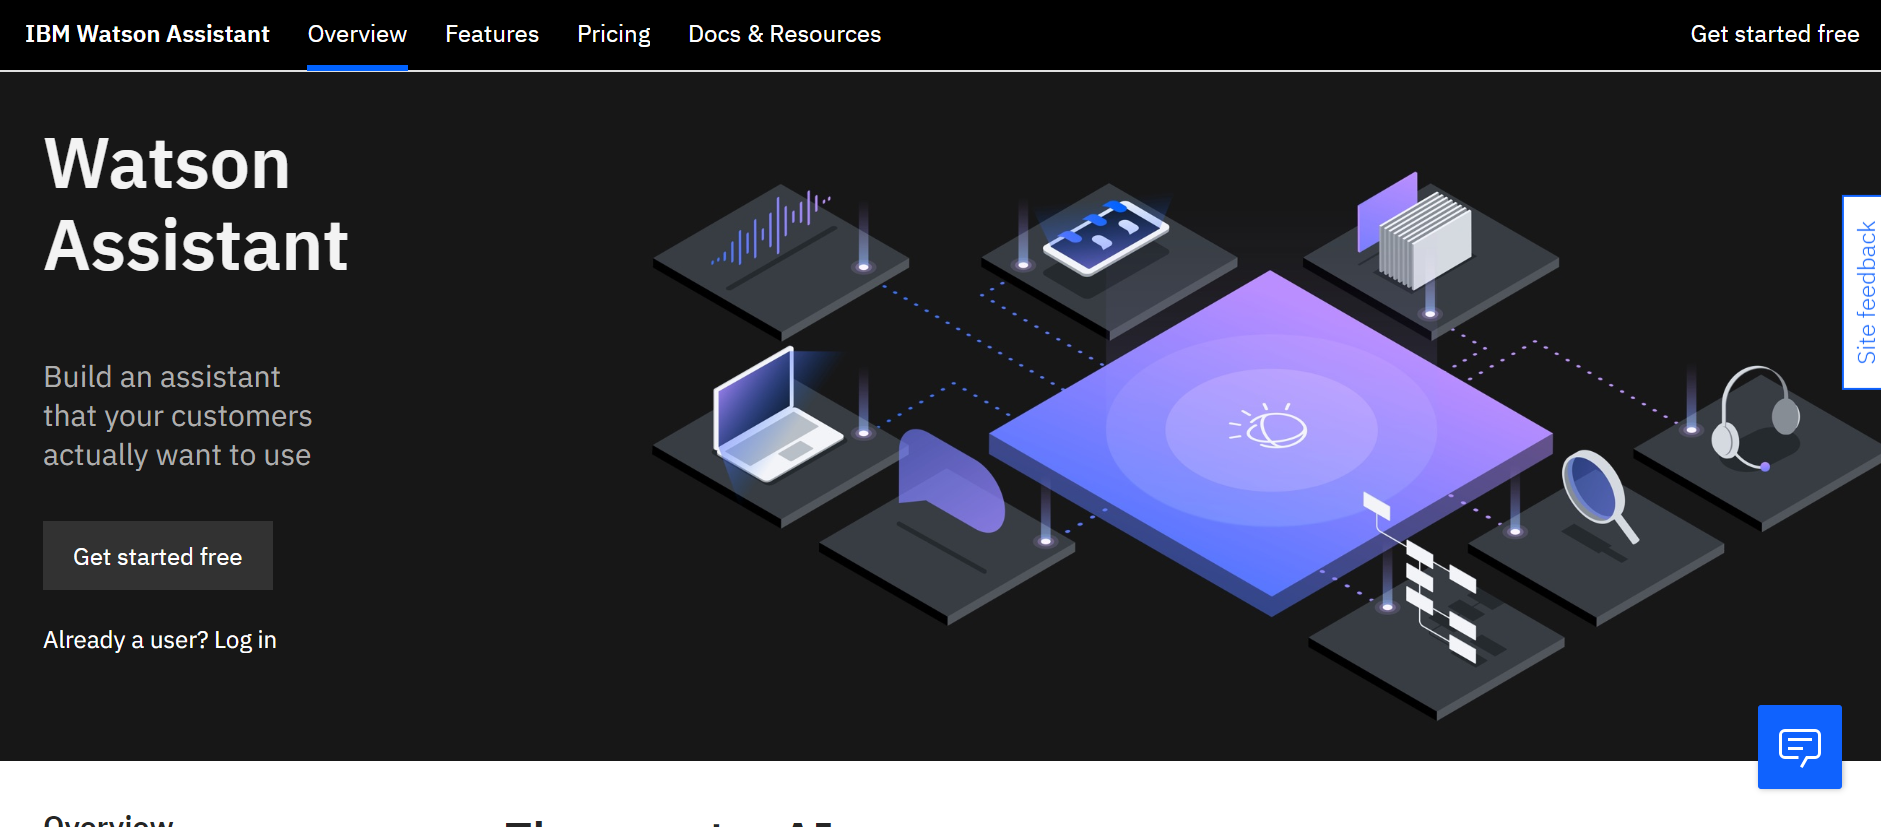Switch to the Features tab
This screenshot has height=827, width=1881.
point(492,34)
